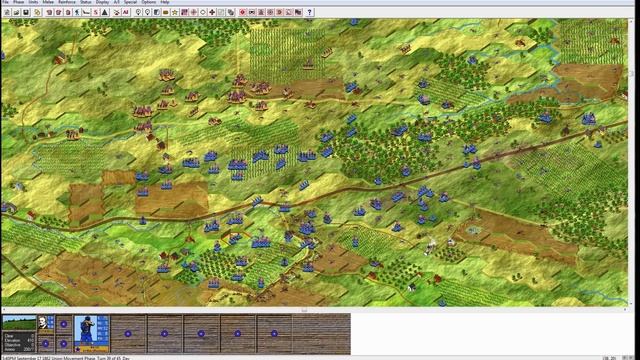This screenshot has height=360, width=640.
Task: Open the Status menu
Action: point(86,2)
